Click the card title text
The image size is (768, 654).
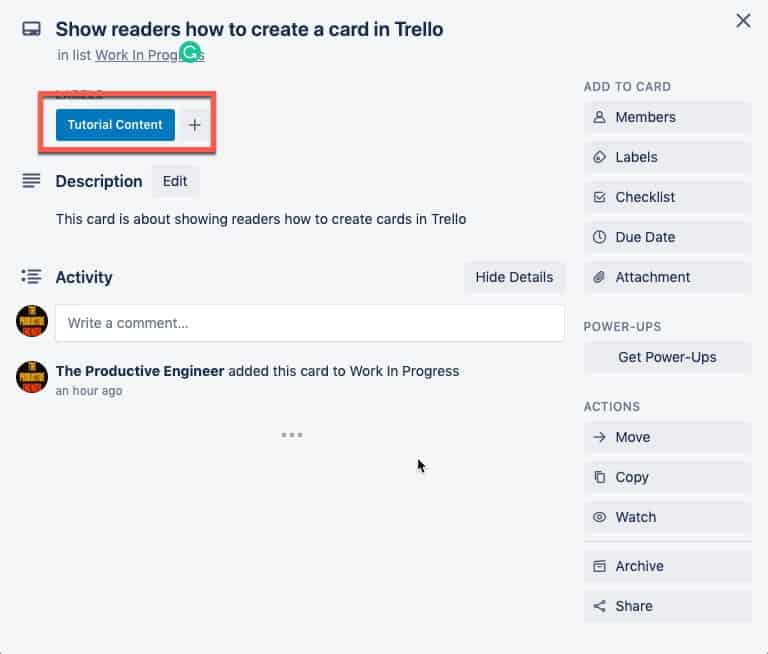coord(249,29)
